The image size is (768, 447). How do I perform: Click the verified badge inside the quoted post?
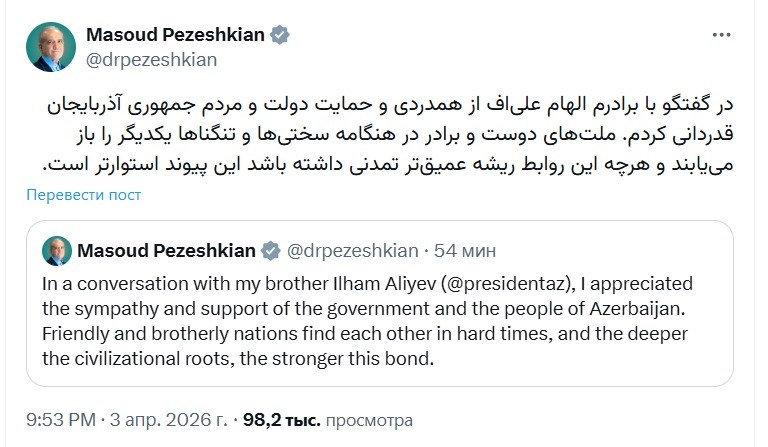[x=270, y=249]
